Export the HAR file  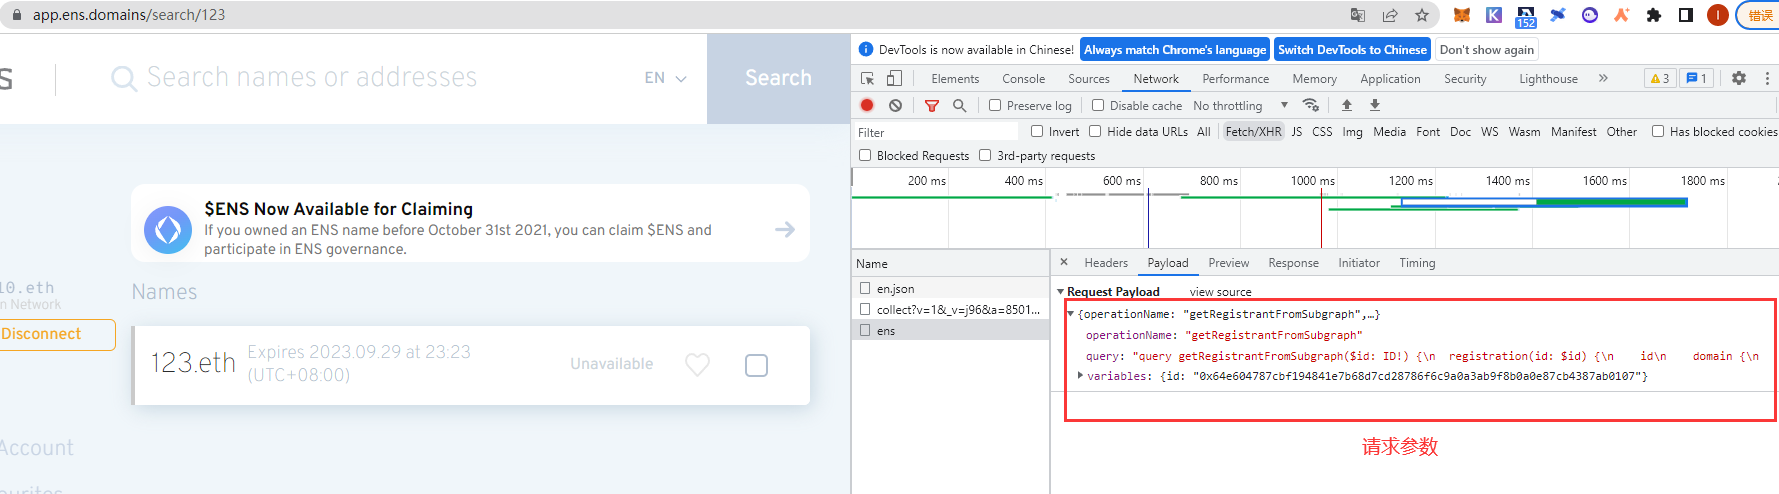[1374, 105]
